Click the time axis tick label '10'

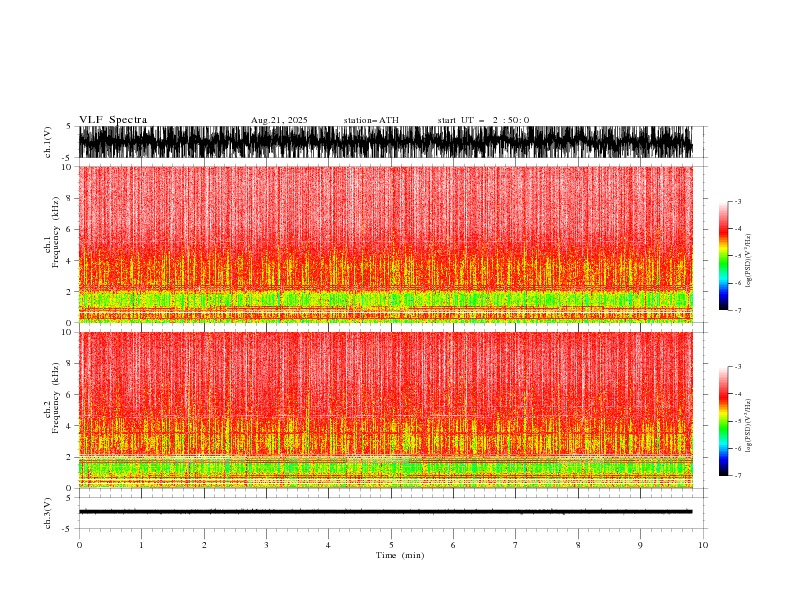pyautogui.click(x=703, y=545)
